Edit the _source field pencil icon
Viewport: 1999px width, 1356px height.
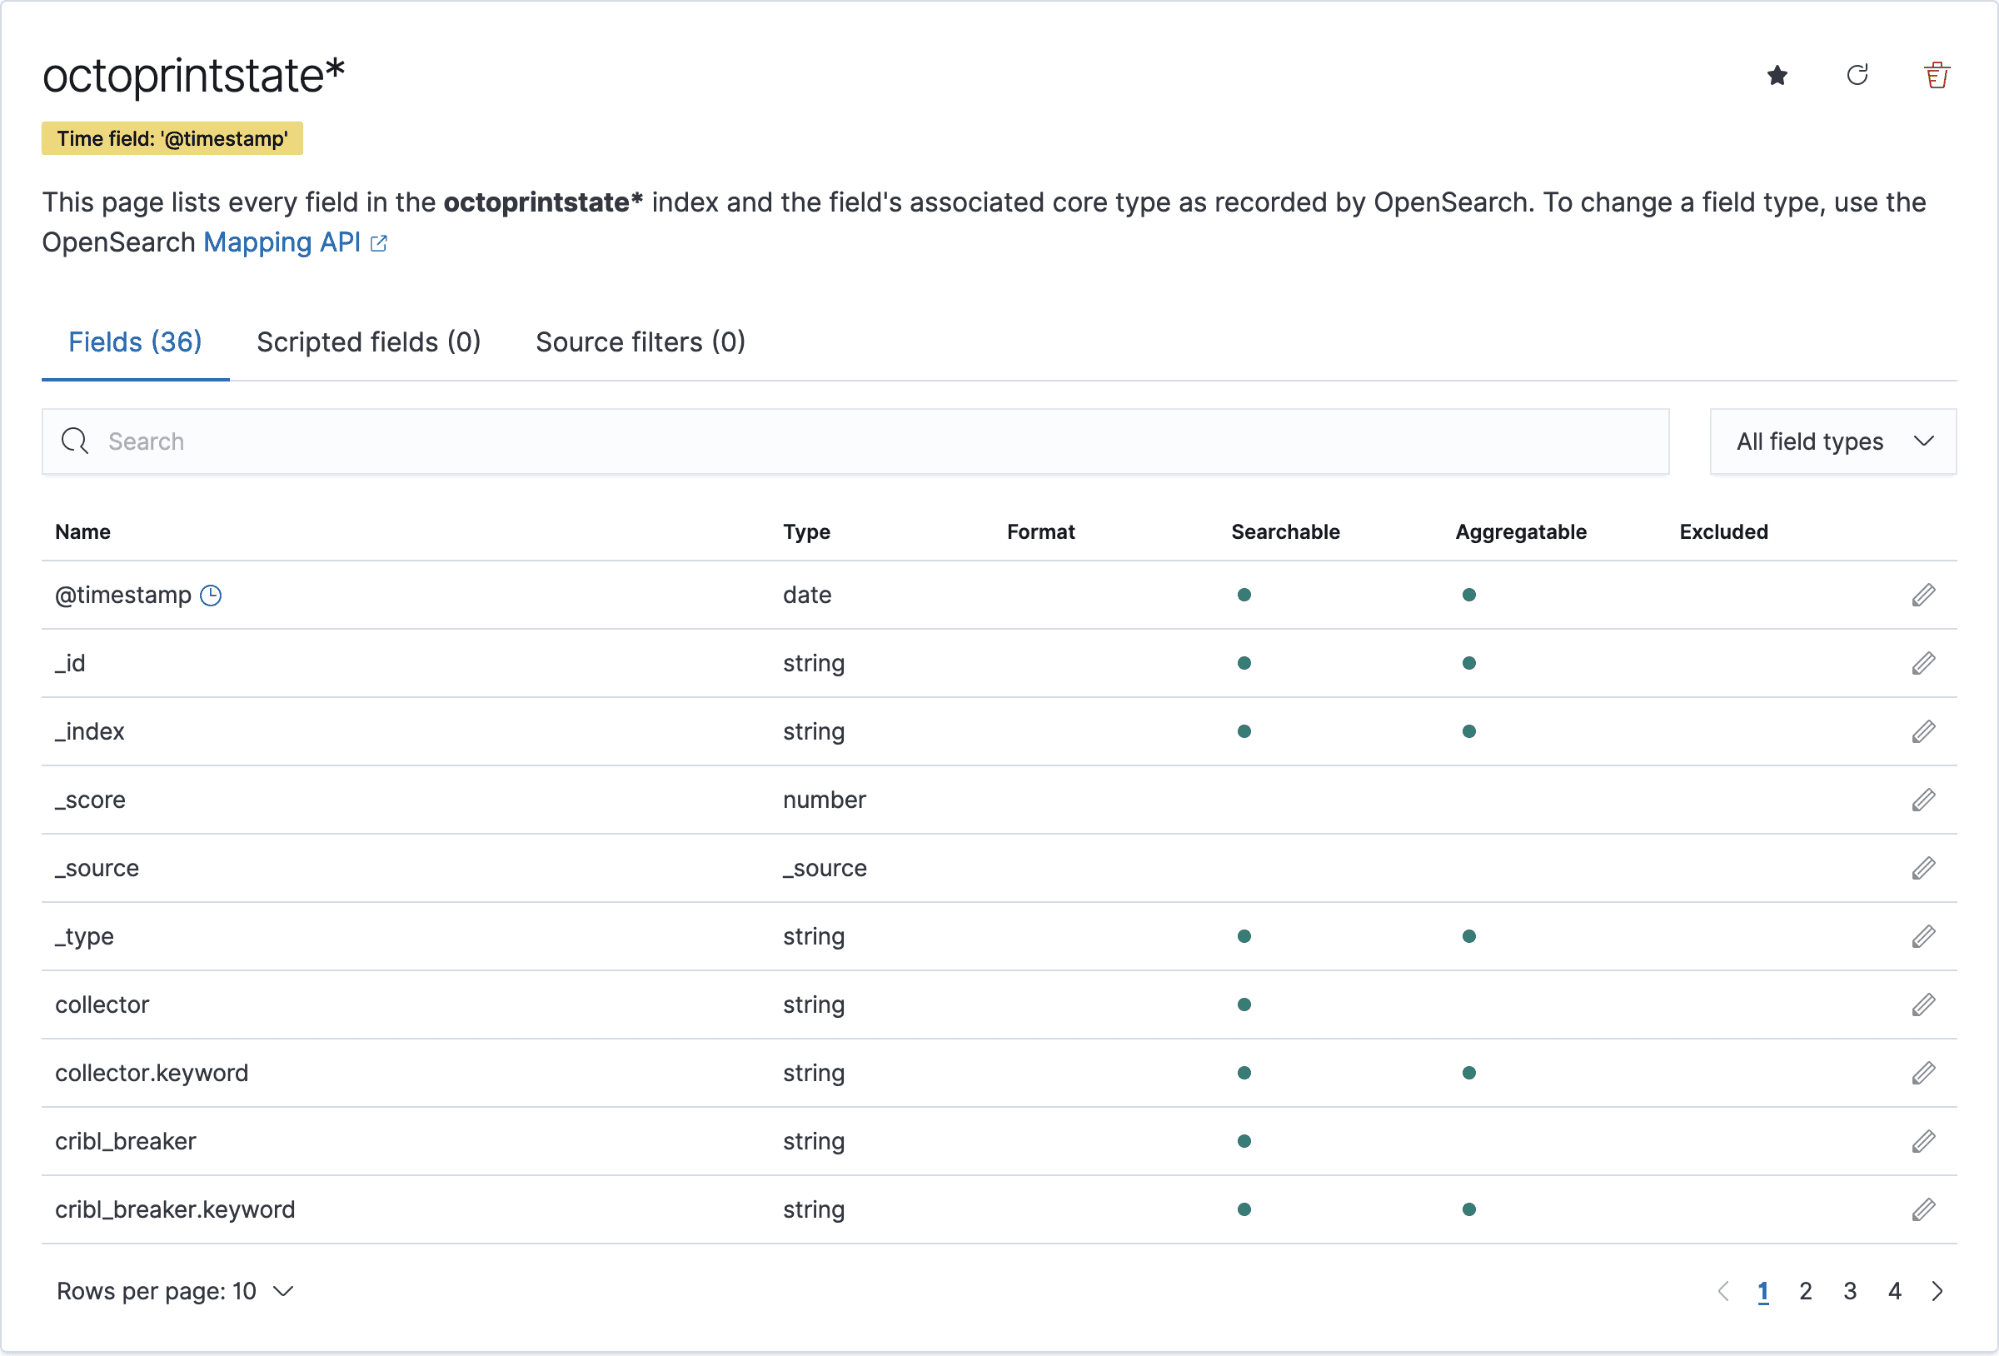(1923, 869)
